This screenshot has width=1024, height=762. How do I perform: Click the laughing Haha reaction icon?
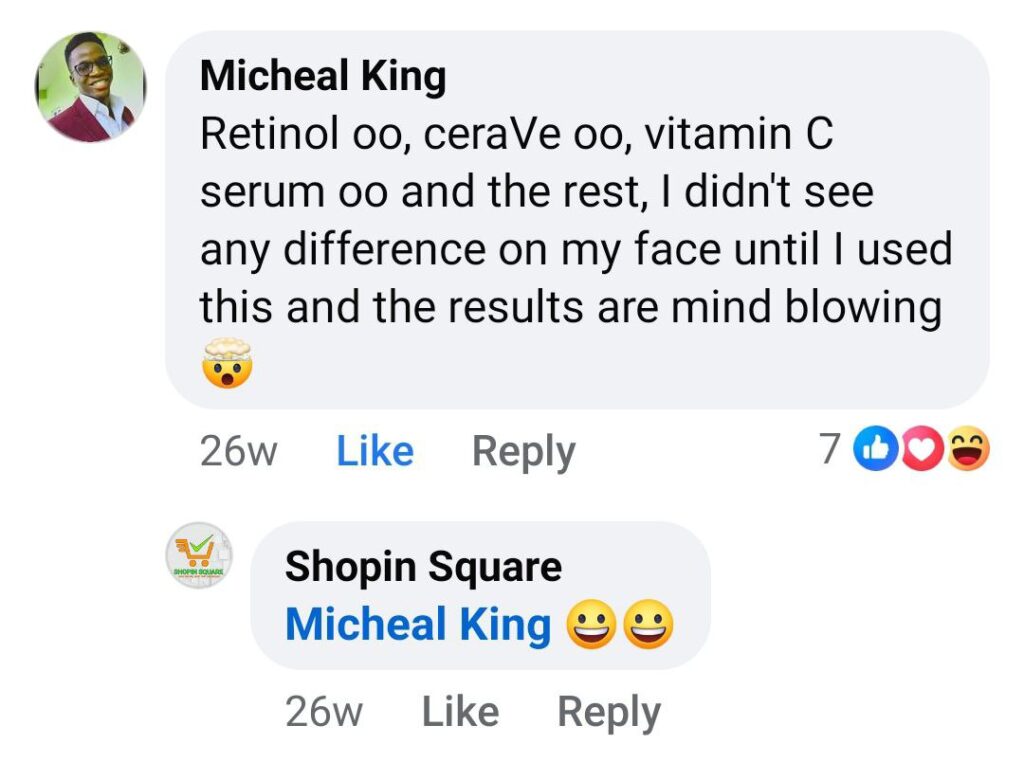click(966, 451)
